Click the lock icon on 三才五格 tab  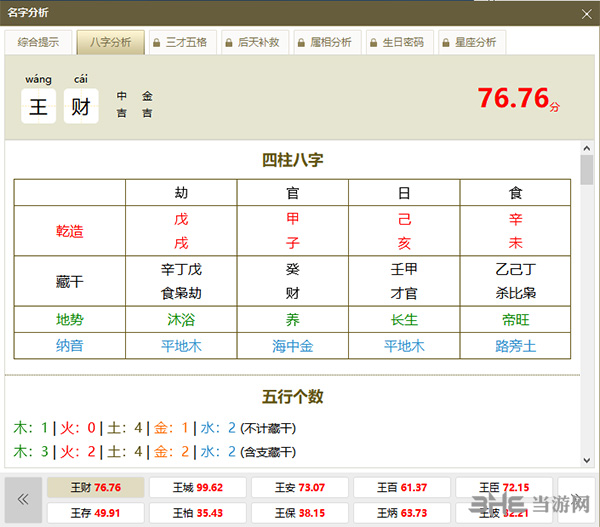155,43
